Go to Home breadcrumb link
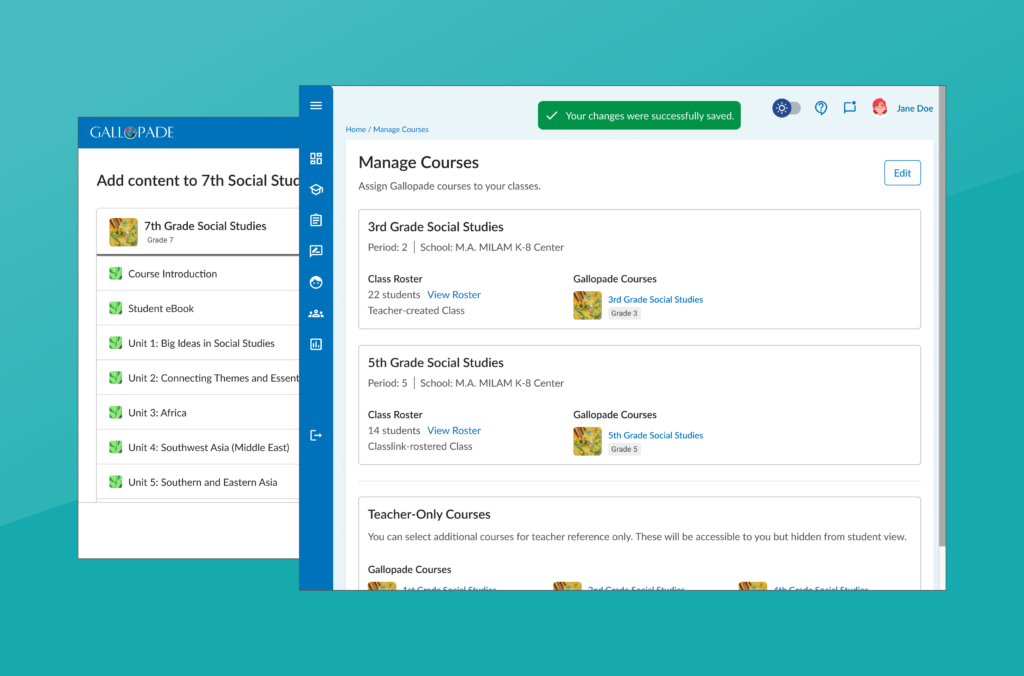This screenshot has height=676, width=1024. click(x=355, y=129)
